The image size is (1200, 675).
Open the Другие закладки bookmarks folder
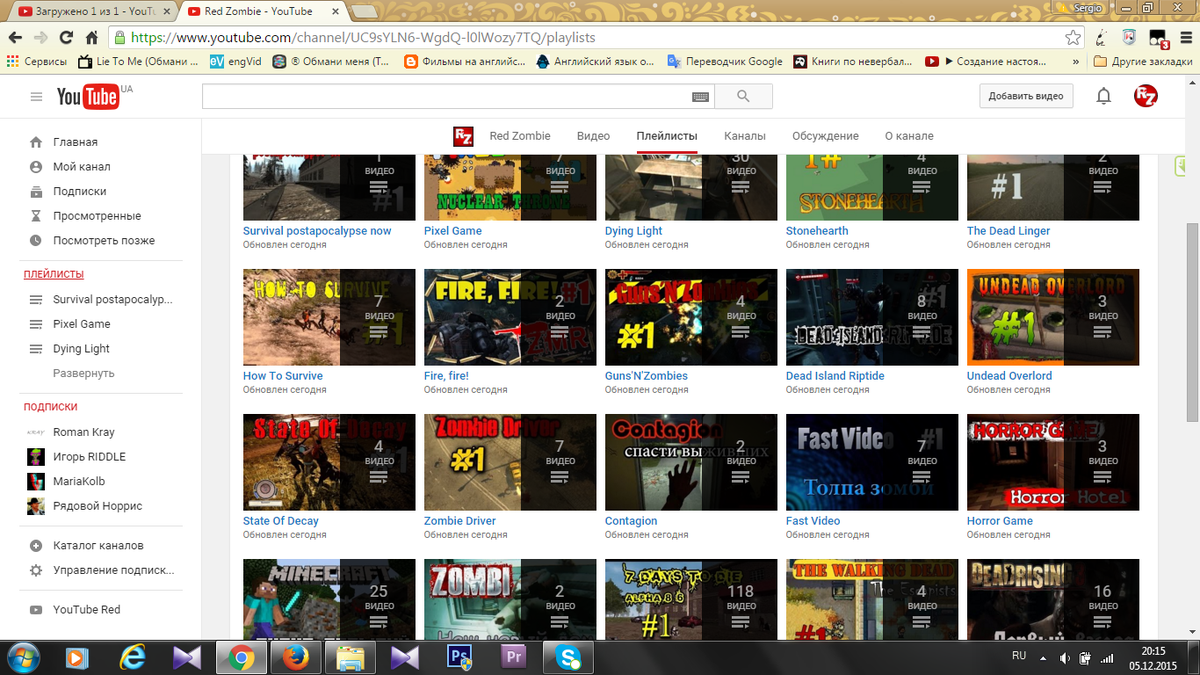1142,61
